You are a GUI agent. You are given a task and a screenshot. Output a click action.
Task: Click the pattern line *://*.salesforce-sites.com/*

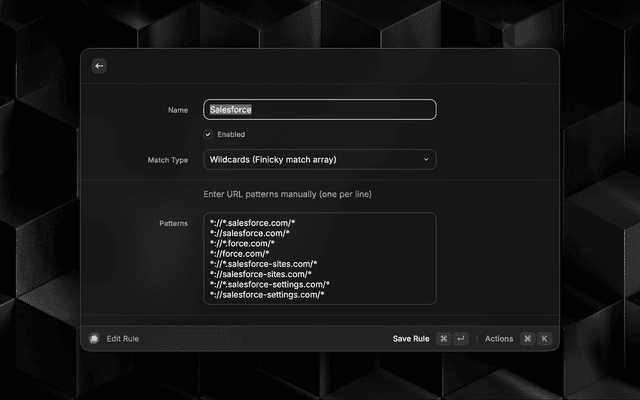[263, 264]
